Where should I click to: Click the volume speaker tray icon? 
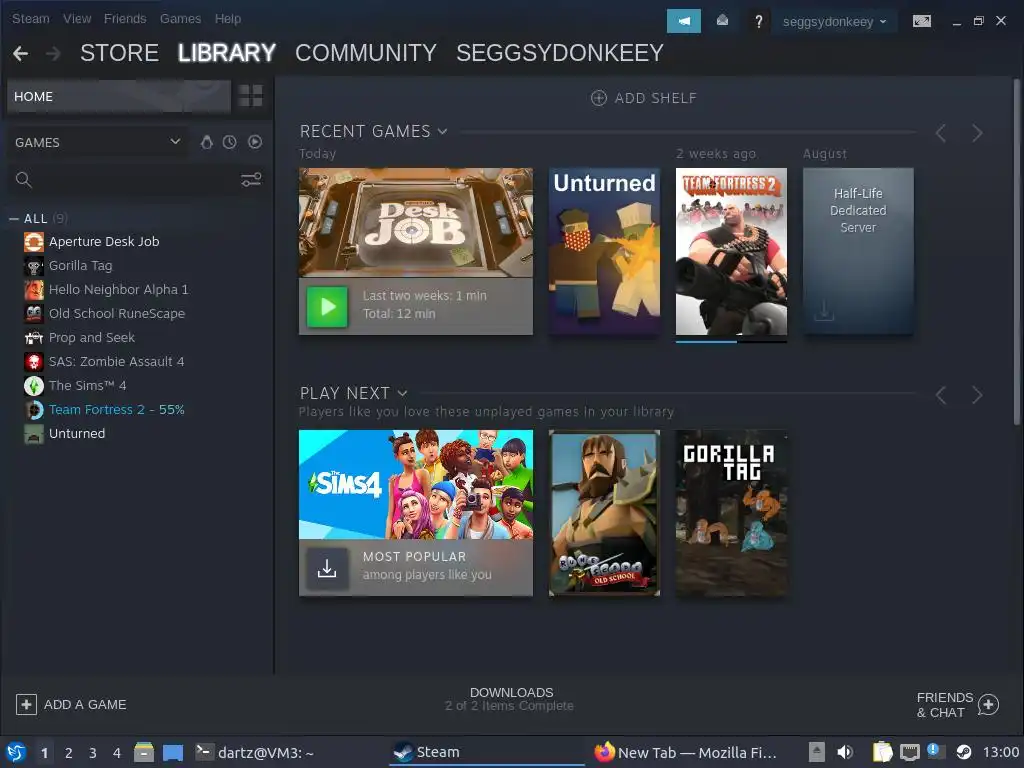point(845,752)
